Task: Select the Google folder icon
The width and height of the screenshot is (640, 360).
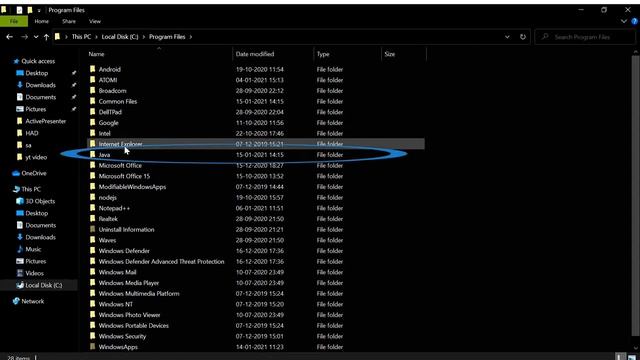Action: click(x=93, y=122)
